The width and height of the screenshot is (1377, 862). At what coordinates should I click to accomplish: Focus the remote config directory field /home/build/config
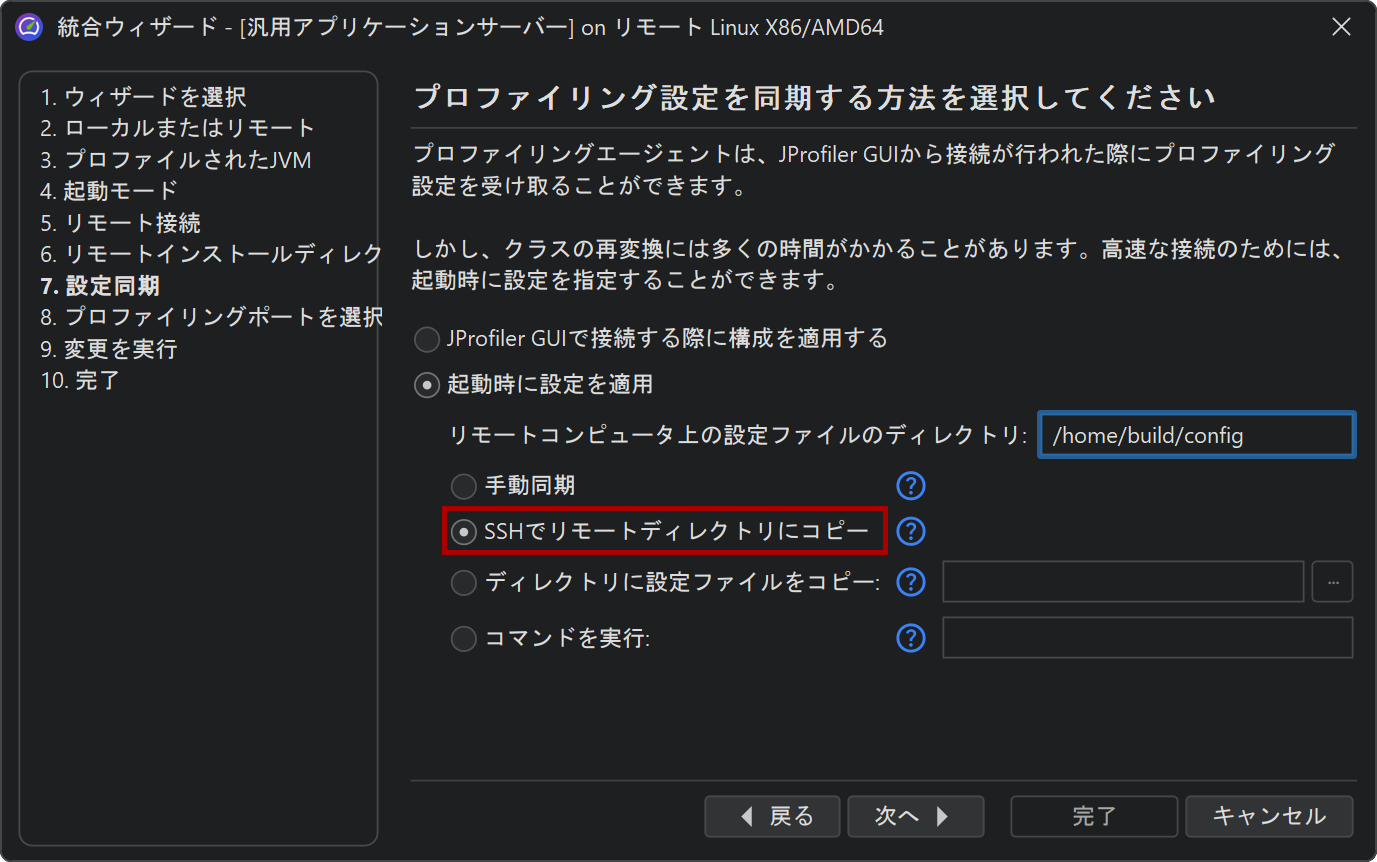pos(1197,436)
